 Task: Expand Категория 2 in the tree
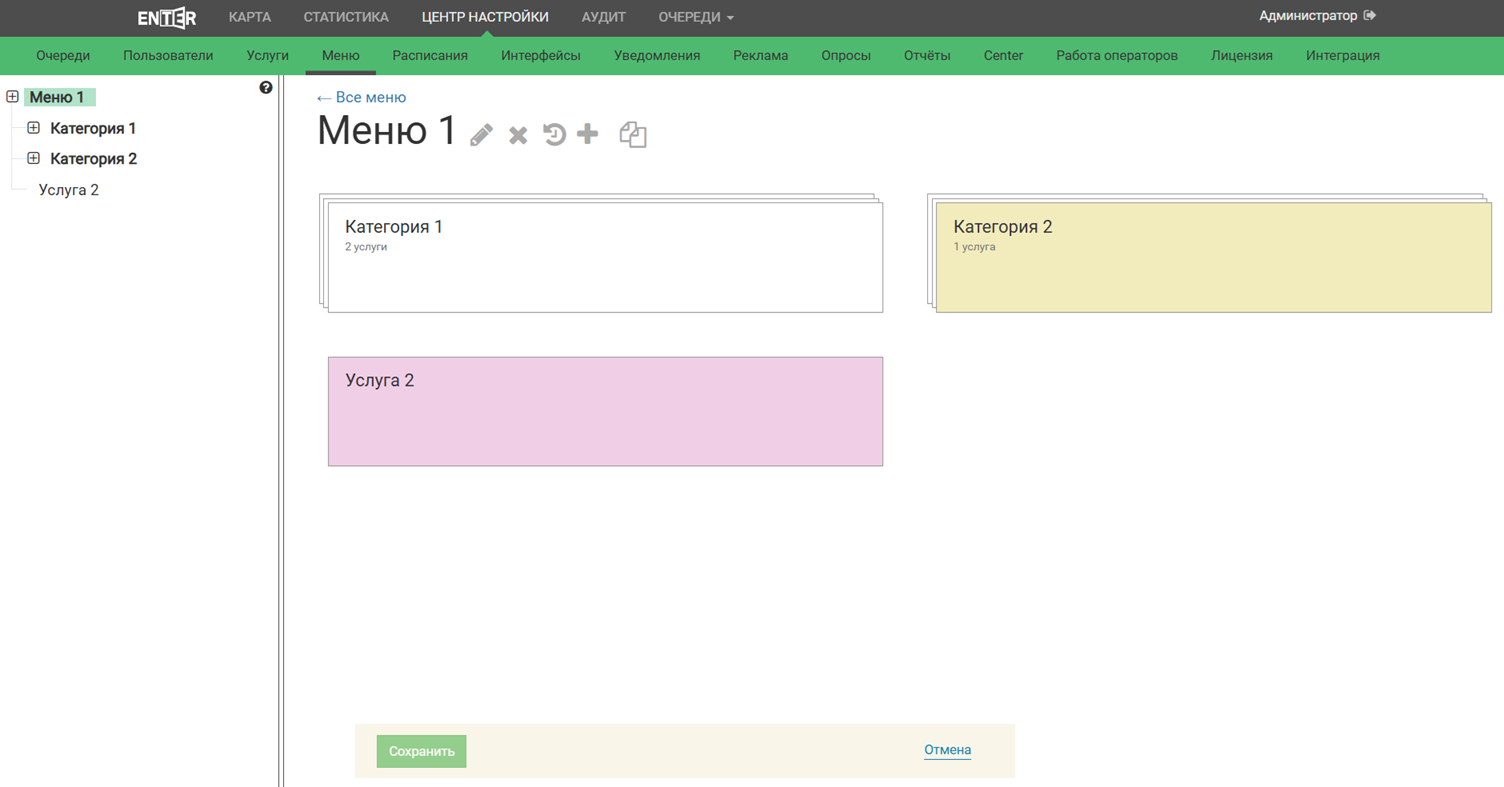point(33,159)
